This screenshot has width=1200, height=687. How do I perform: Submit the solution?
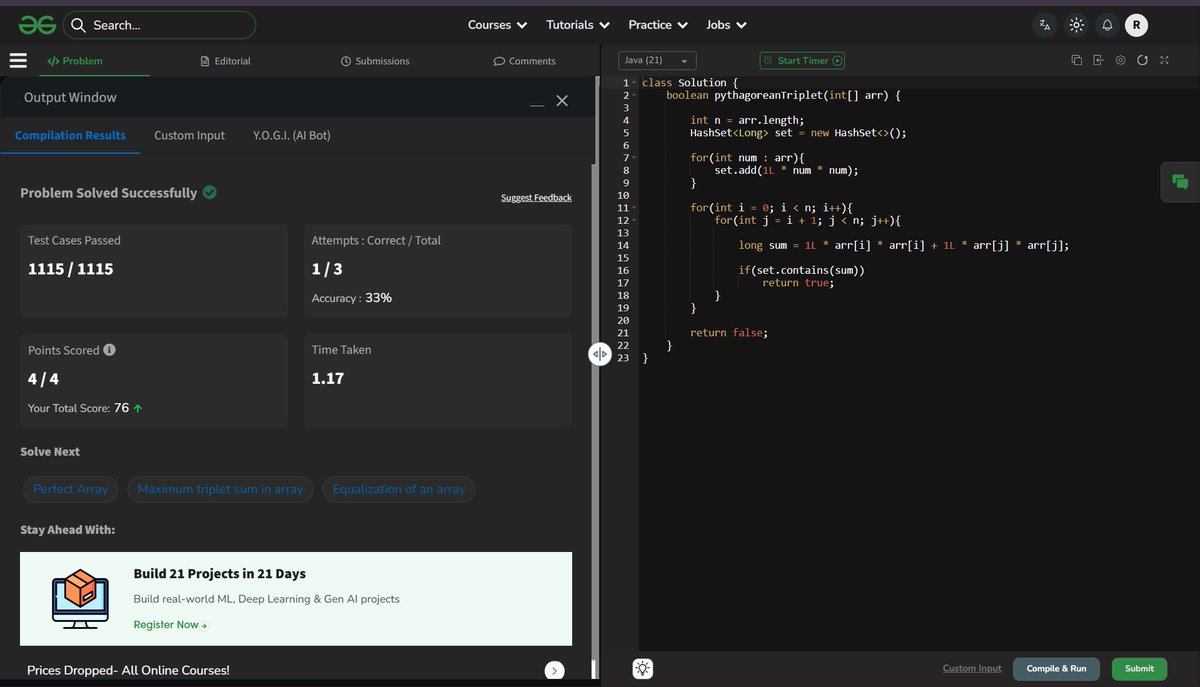[x=1139, y=669]
